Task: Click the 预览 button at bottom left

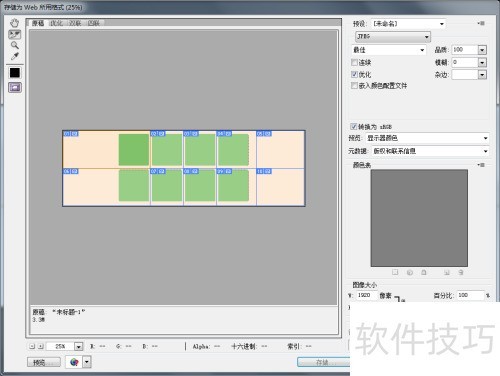Action: tap(44, 362)
